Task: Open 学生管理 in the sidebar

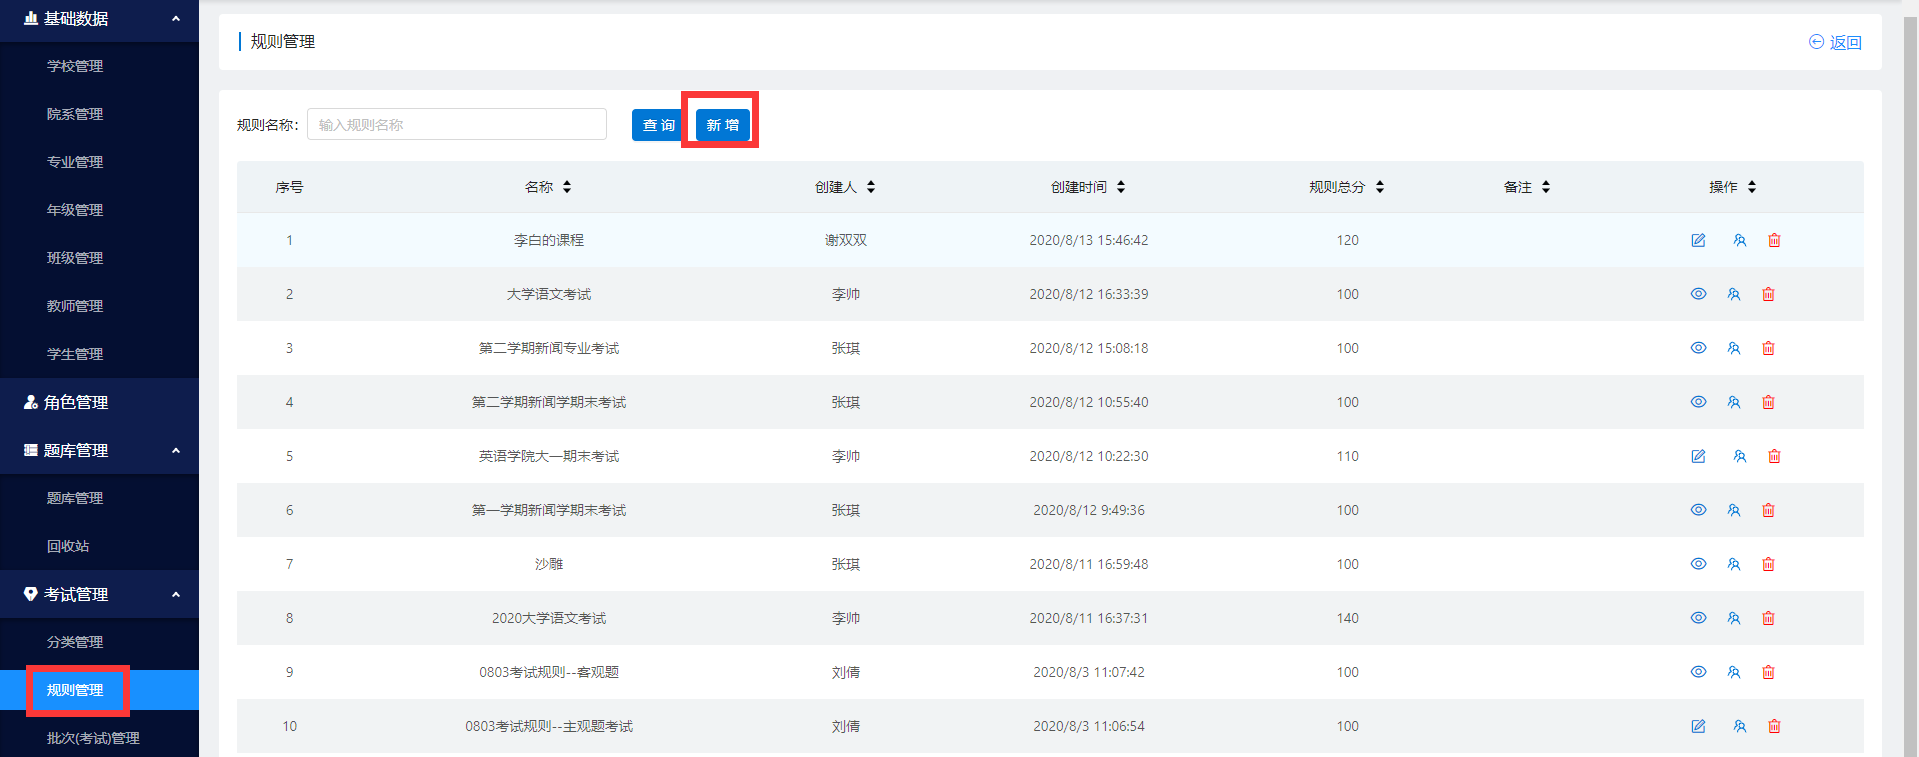Action: [x=75, y=354]
